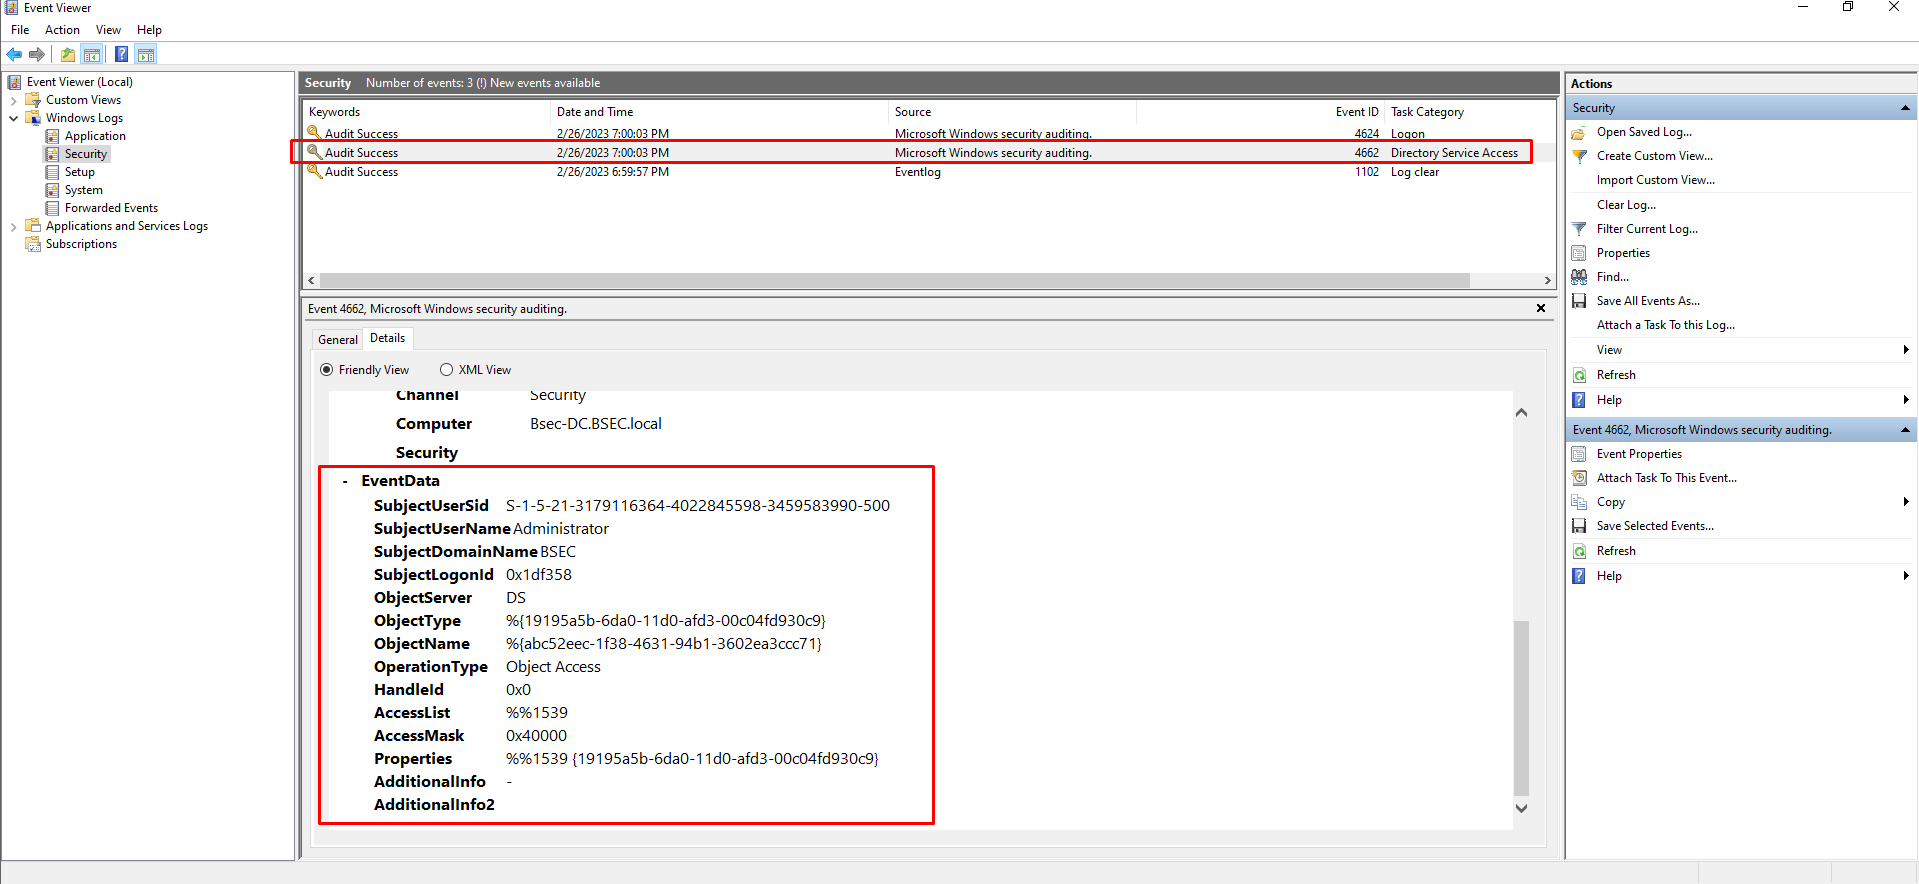Click the Help toolbar icon
The image size is (1919, 884).
[121, 54]
